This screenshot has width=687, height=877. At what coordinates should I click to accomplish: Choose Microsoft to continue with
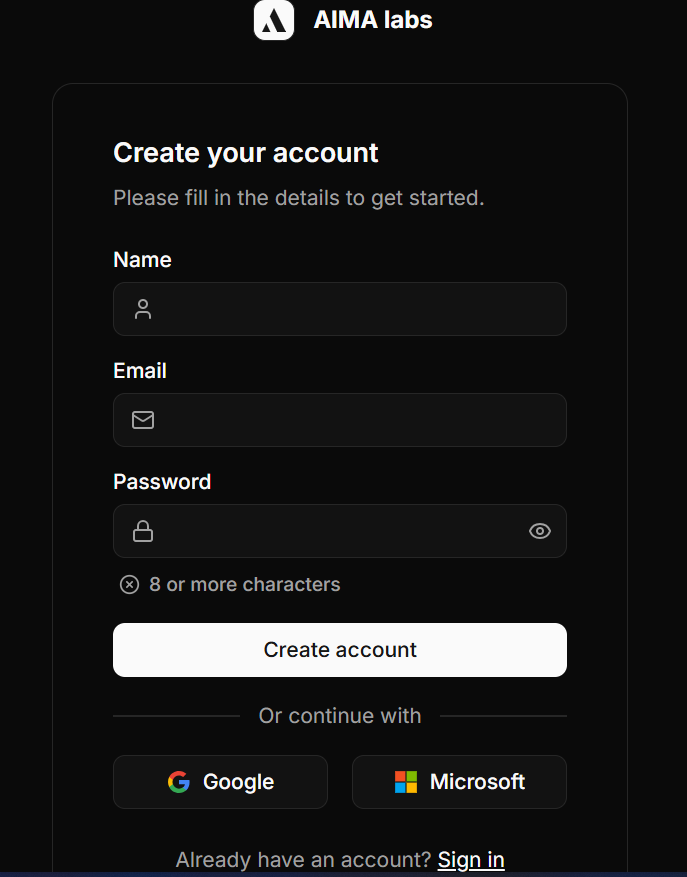click(x=459, y=782)
